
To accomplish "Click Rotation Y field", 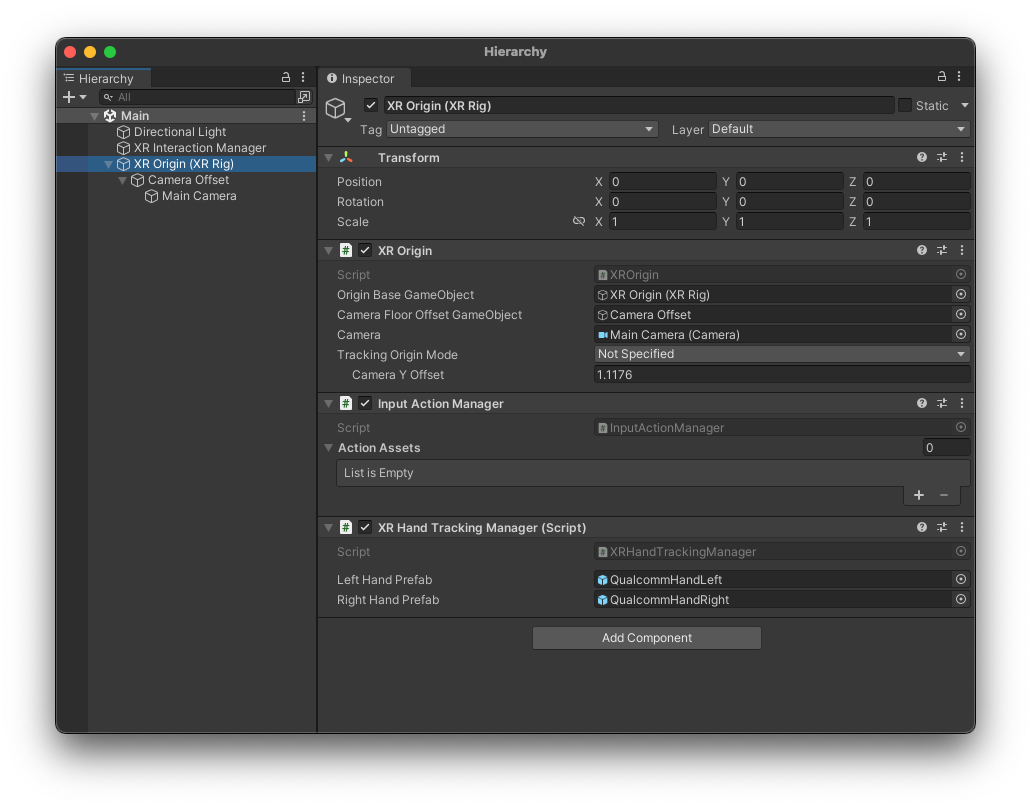I will 789,202.
